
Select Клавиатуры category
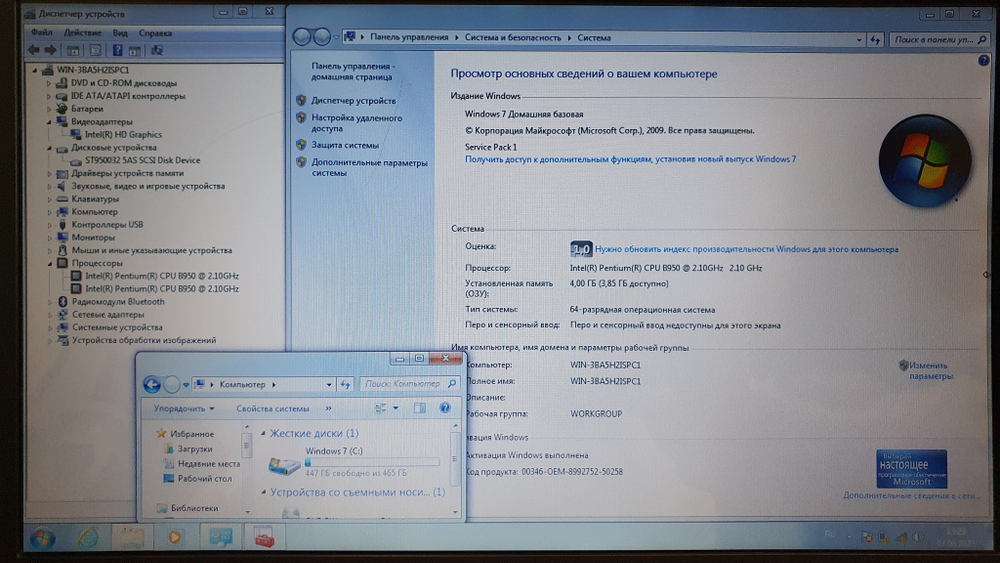(95, 199)
